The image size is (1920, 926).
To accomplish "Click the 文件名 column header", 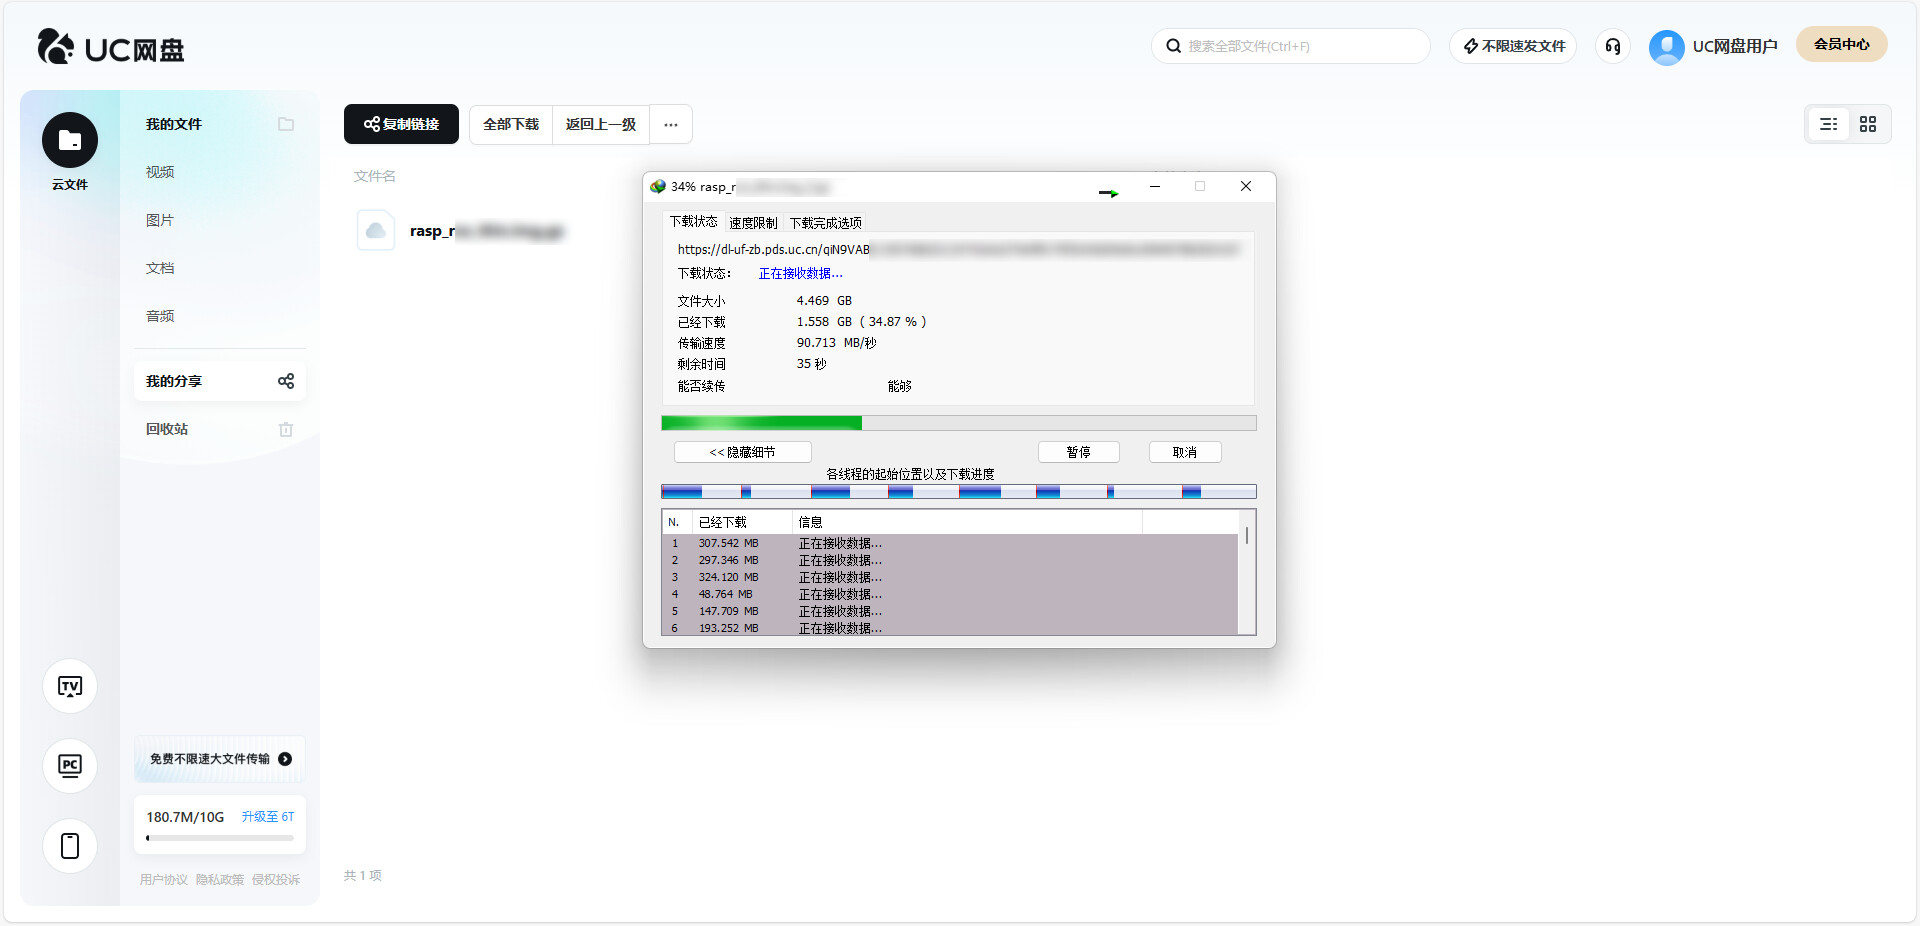I will pos(375,176).
